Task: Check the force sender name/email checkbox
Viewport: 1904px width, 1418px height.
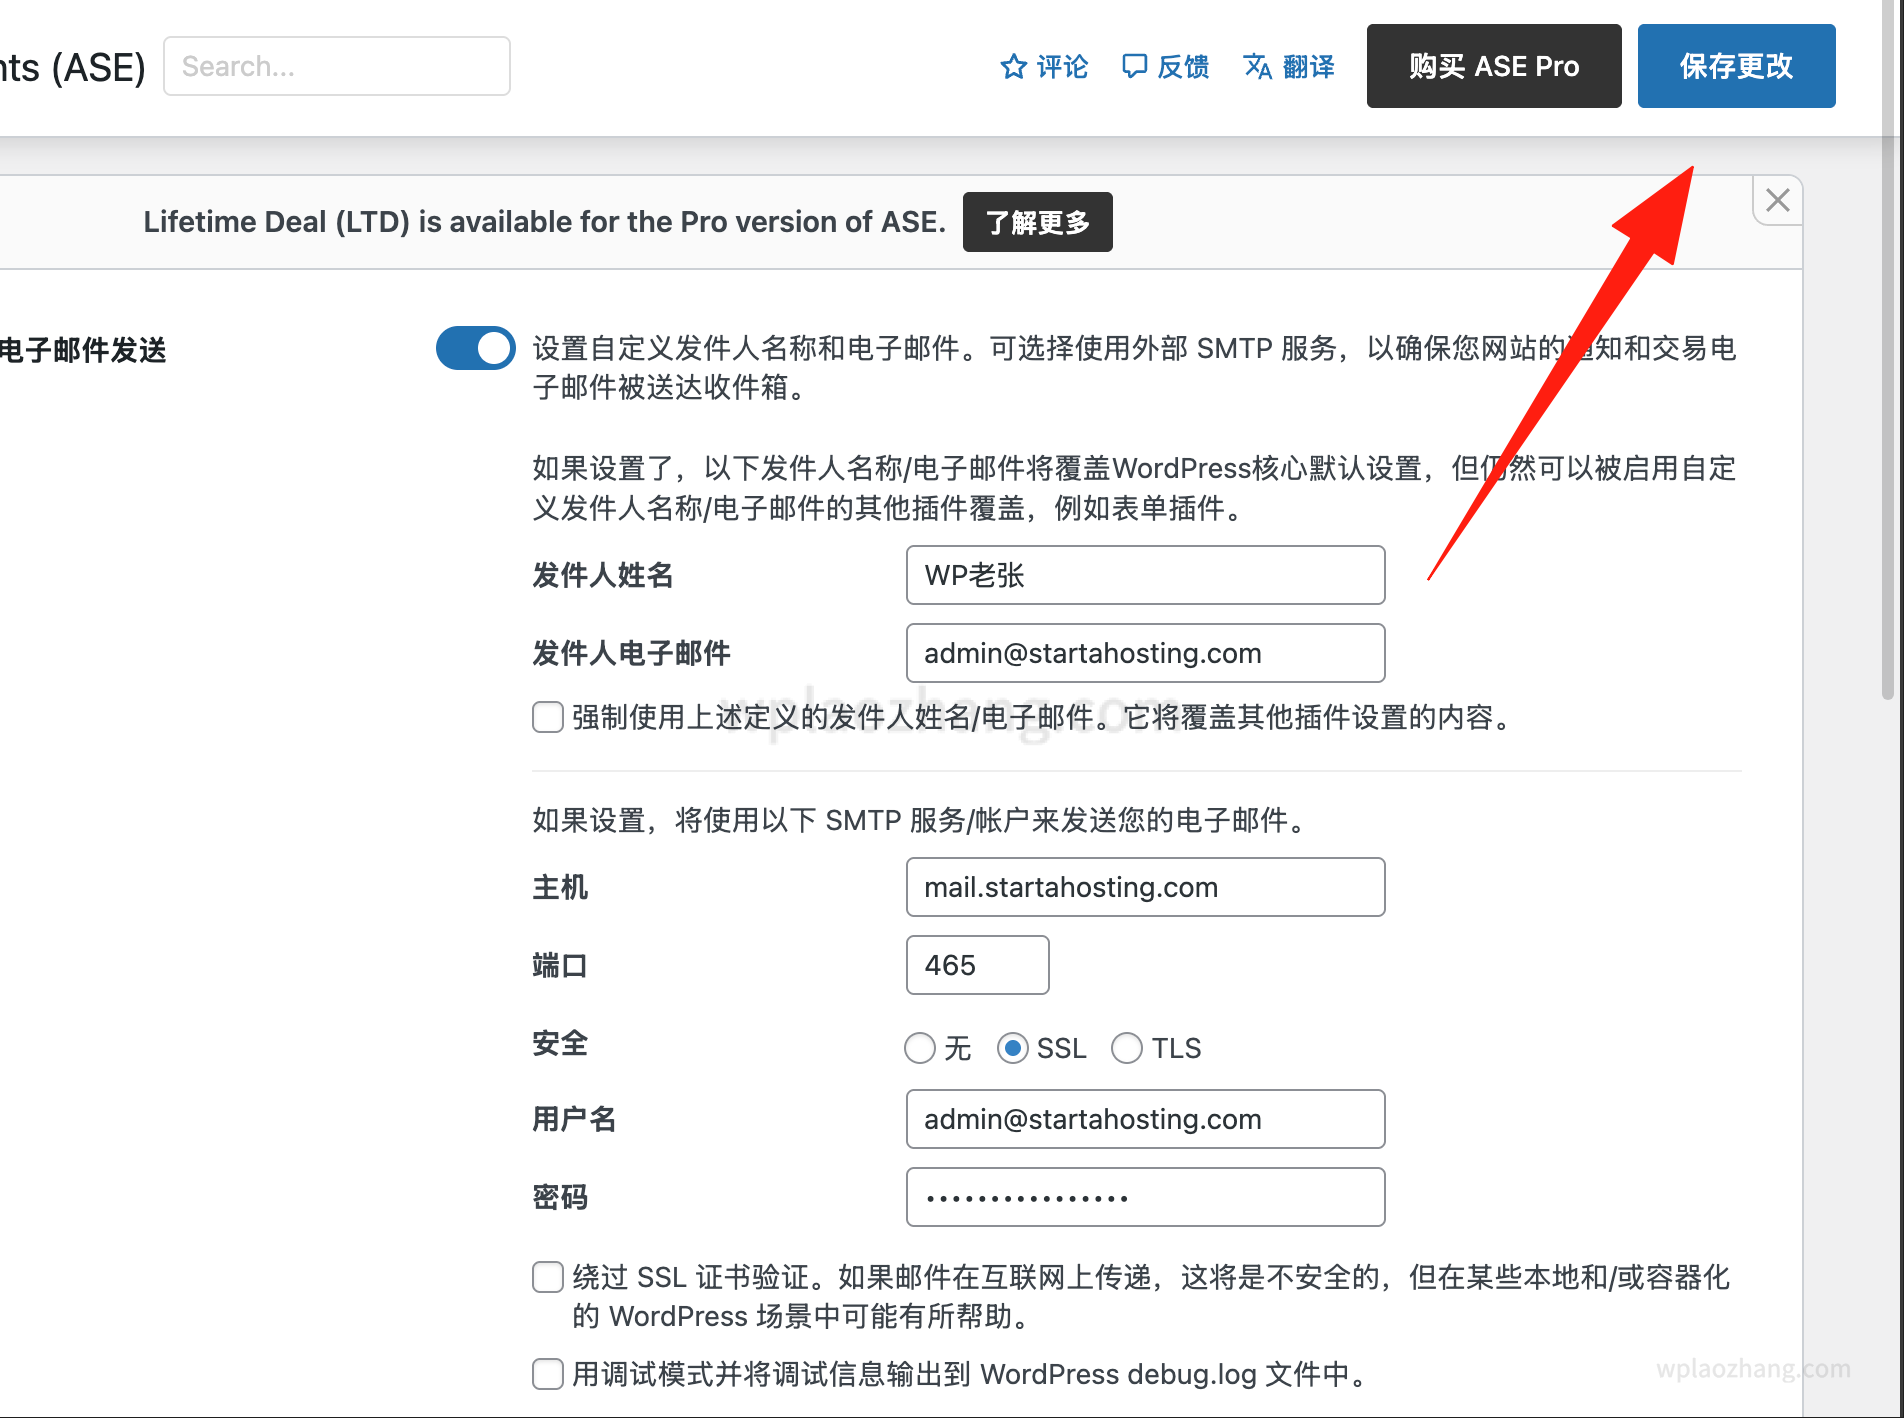Action: pyautogui.click(x=548, y=717)
